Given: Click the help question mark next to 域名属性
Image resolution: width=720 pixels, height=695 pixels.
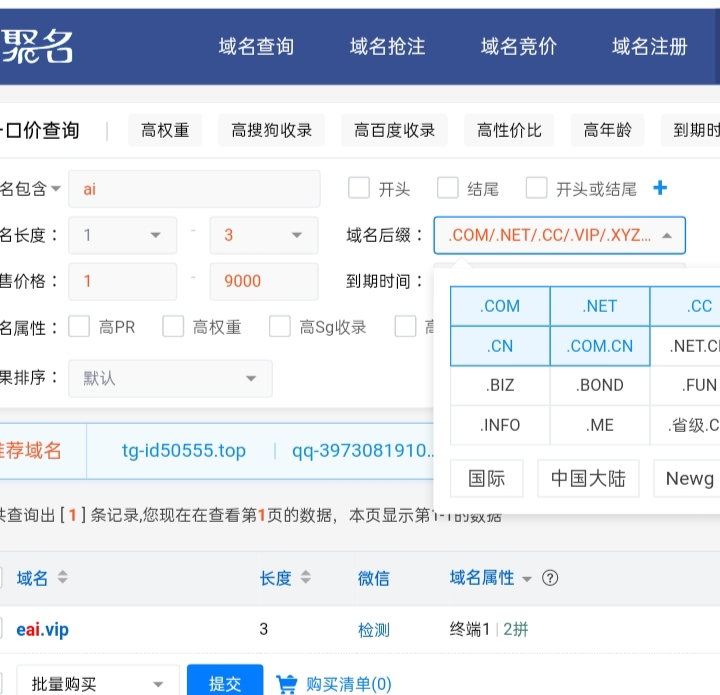Looking at the screenshot, I should 549,578.
